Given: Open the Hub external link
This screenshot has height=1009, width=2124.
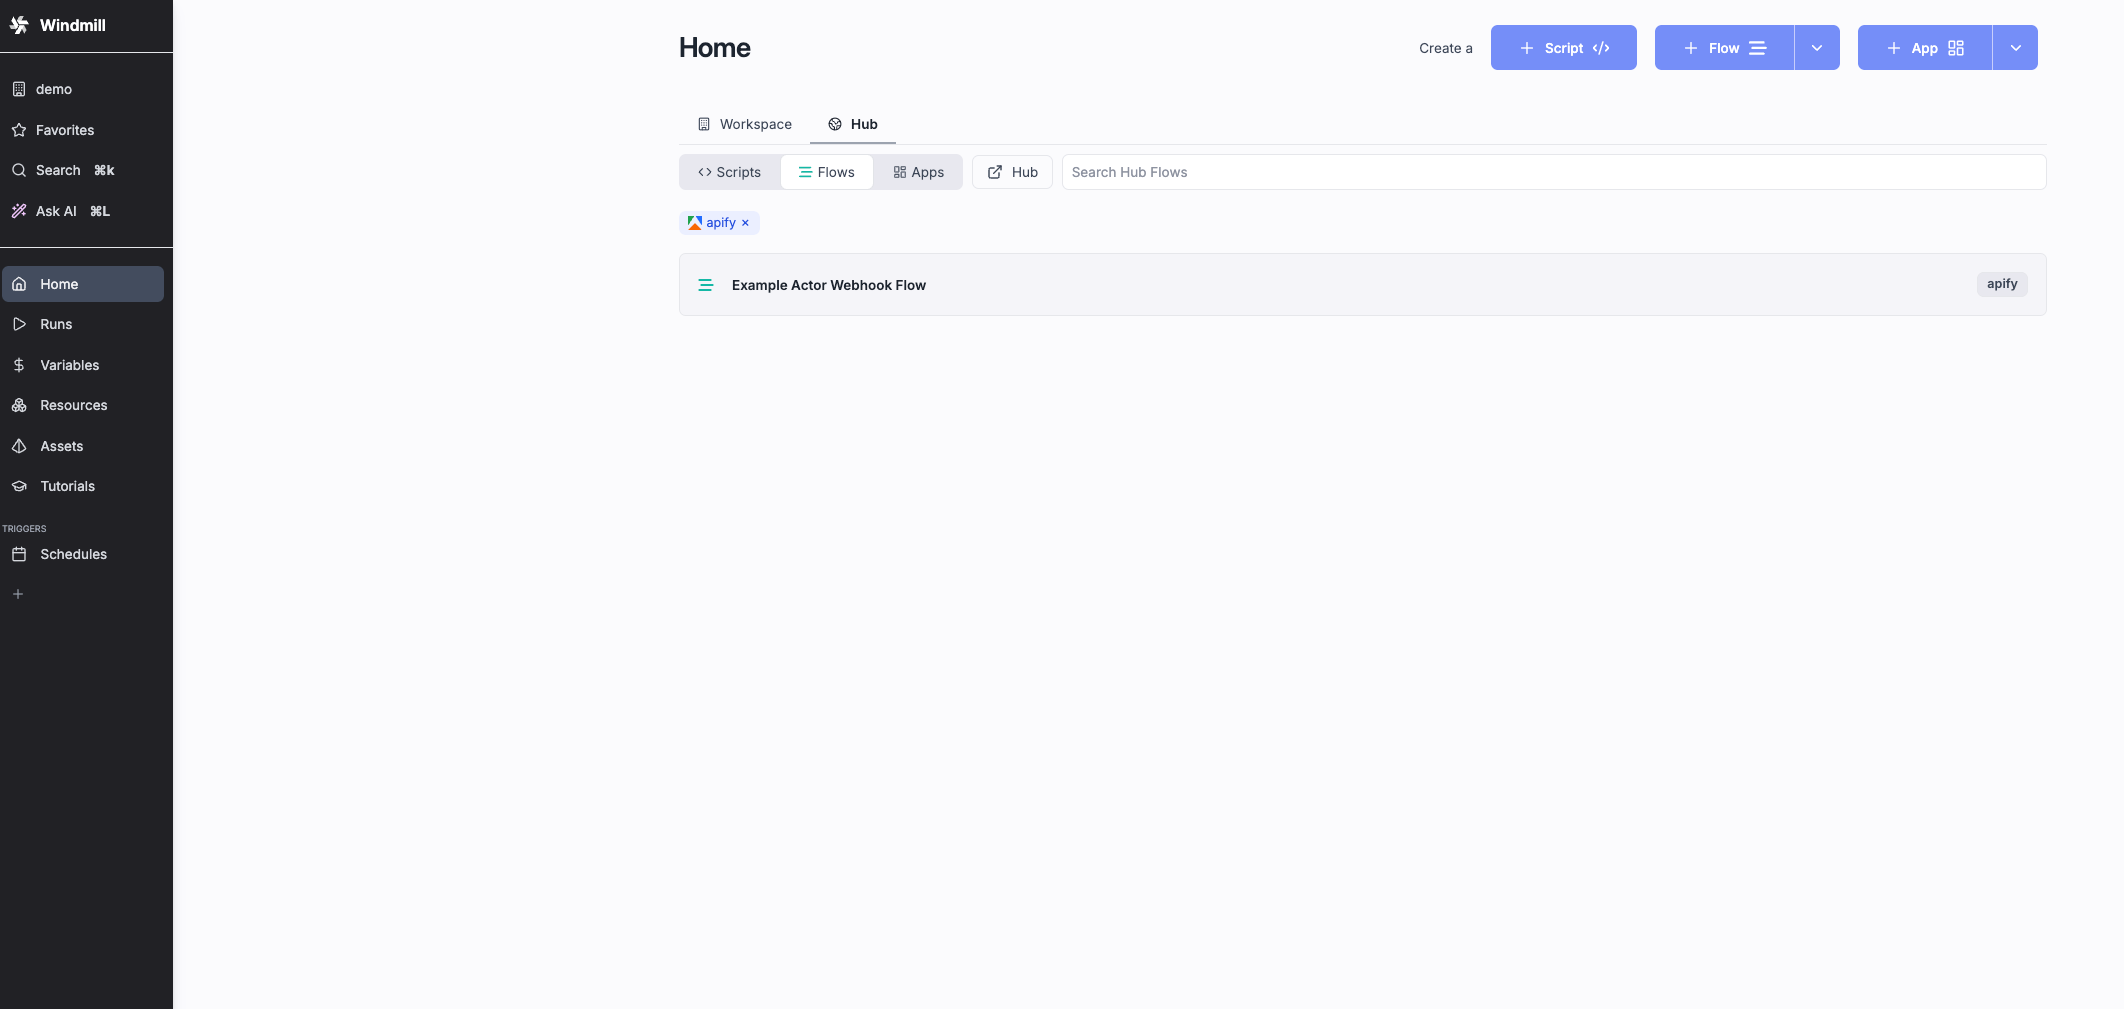Looking at the screenshot, I should [x=1012, y=172].
